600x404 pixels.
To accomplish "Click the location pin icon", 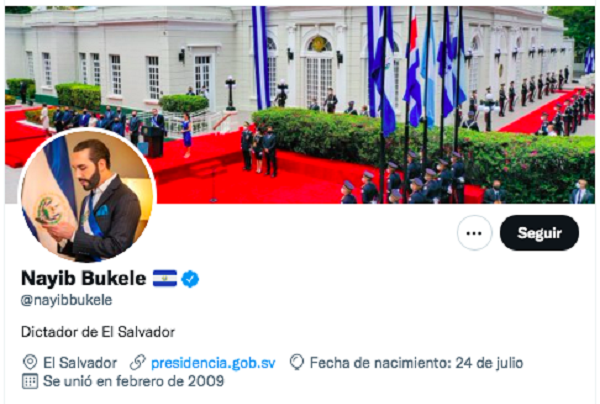I will [30, 362].
